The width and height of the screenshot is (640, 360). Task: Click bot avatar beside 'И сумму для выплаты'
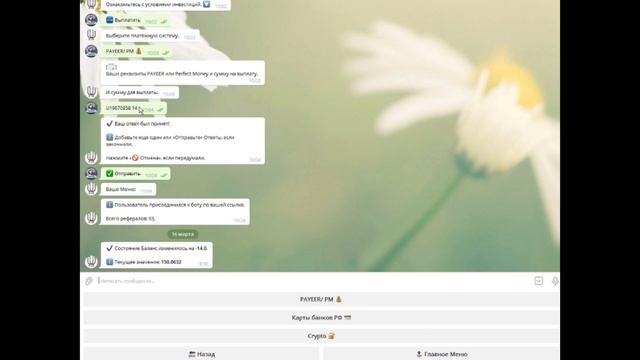(x=91, y=91)
